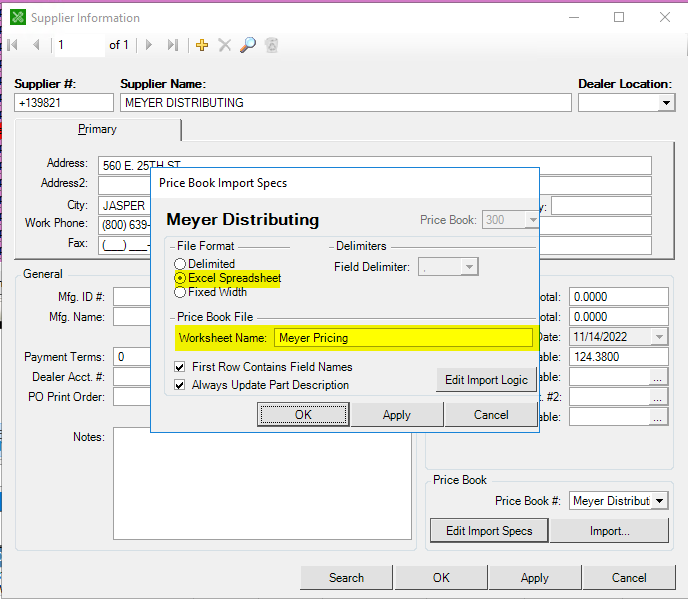Click the Supplier # field
688x599 pixels.
point(64,103)
